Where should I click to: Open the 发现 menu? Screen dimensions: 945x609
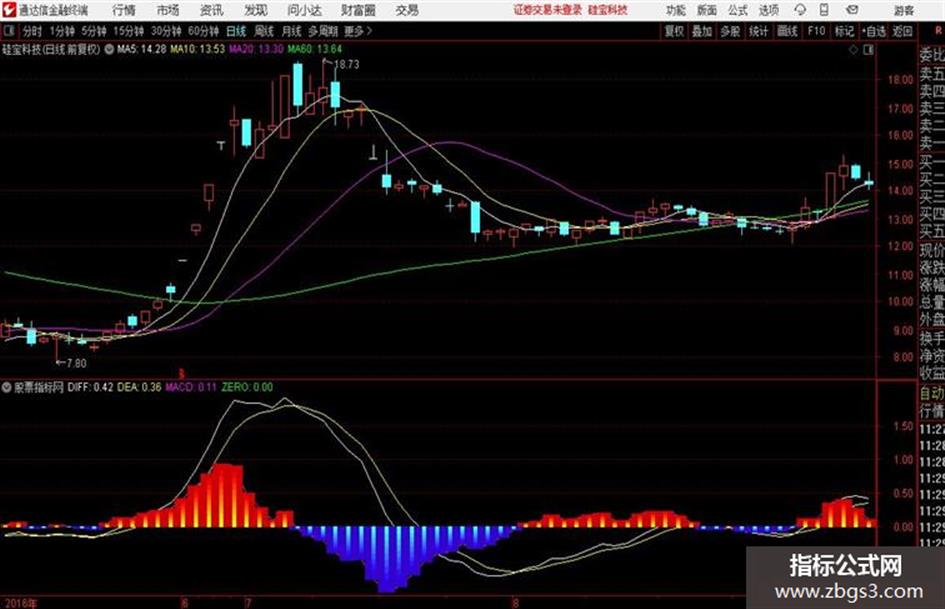[x=256, y=10]
